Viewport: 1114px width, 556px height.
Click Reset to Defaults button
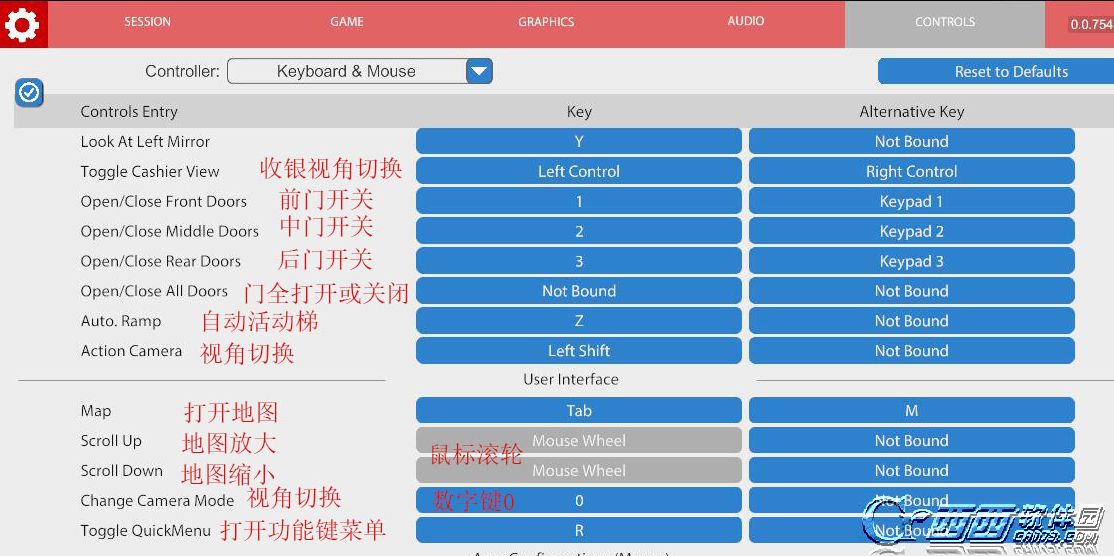coord(996,71)
